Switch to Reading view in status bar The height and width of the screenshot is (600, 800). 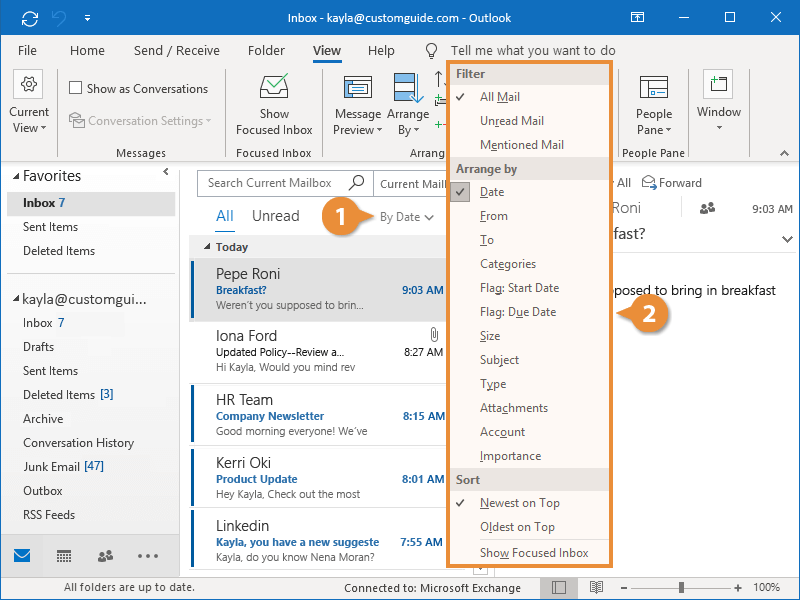(596, 588)
